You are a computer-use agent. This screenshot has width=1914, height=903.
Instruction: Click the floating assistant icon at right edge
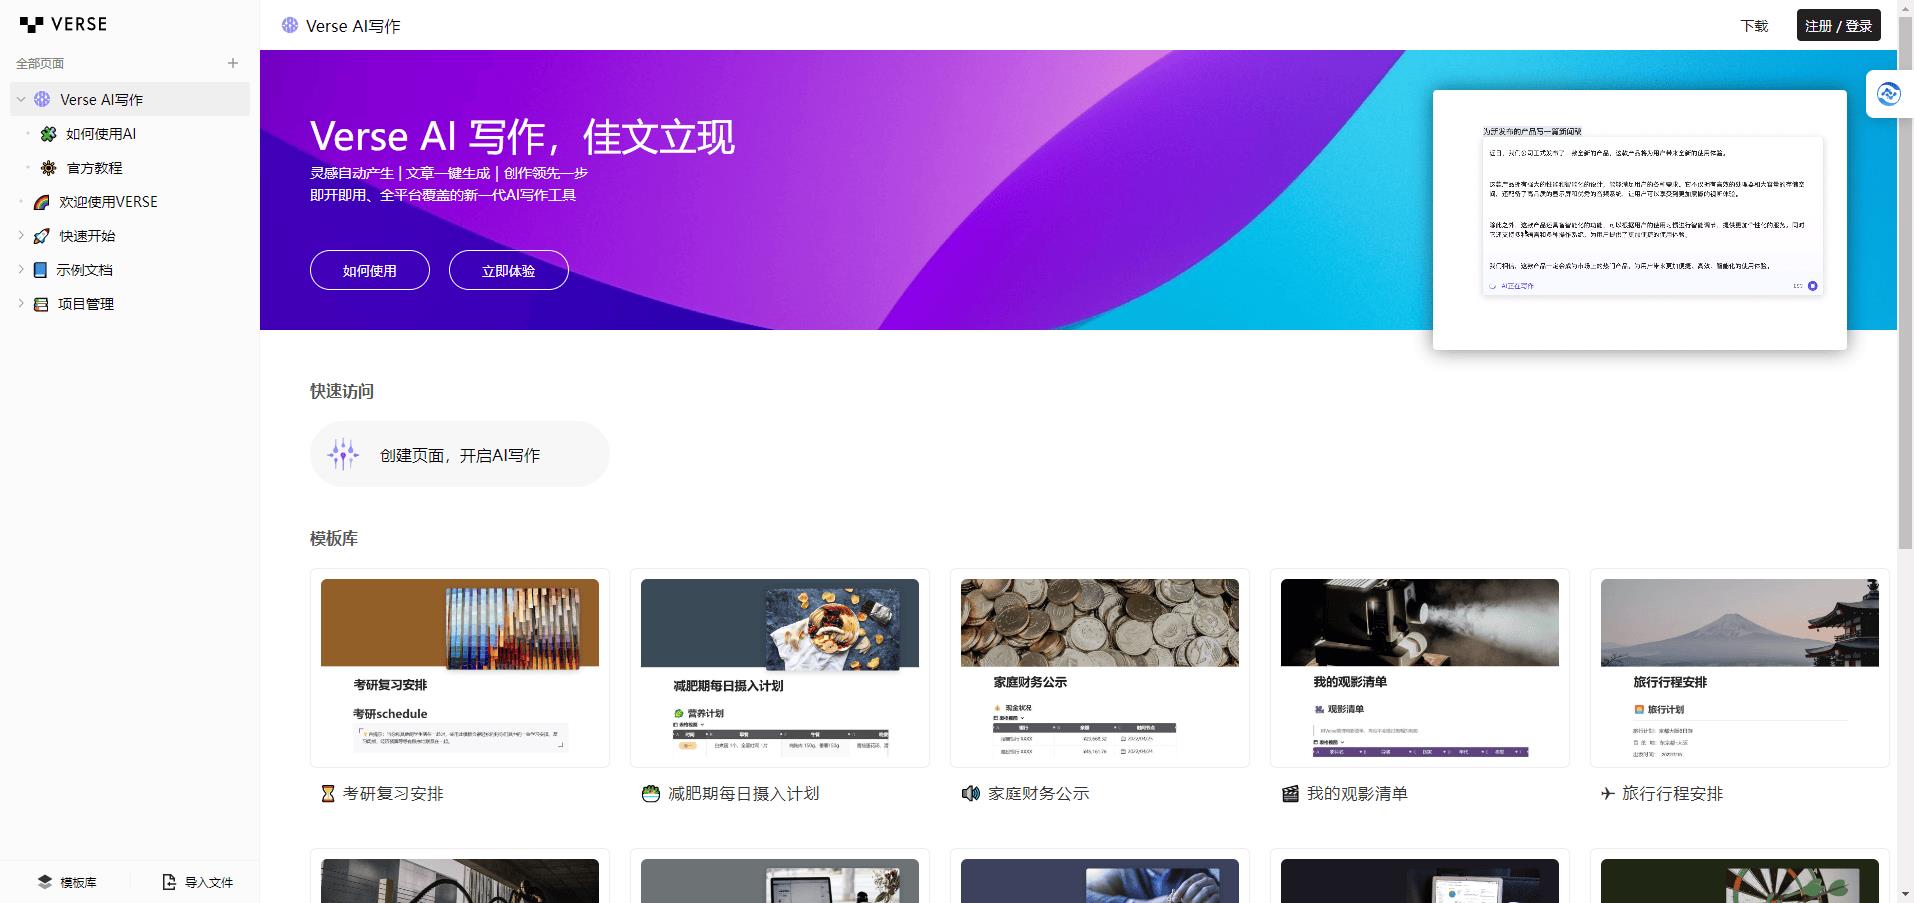coord(1888,94)
